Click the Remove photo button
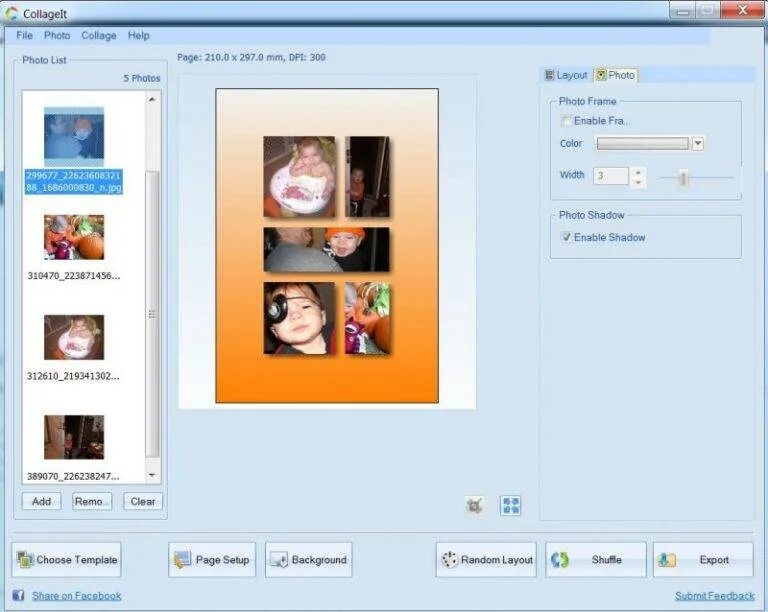Image resolution: width=768 pixels, height=612 pixels. click(92, 501)
